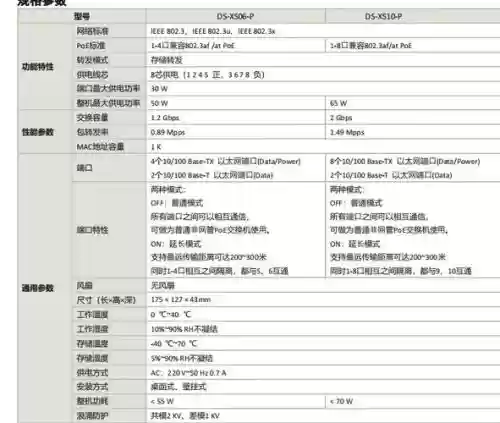Screen dimensions: 500x423
Task: Click the '尺寸（长×高×深）' row label
Action: coord(106,300)
